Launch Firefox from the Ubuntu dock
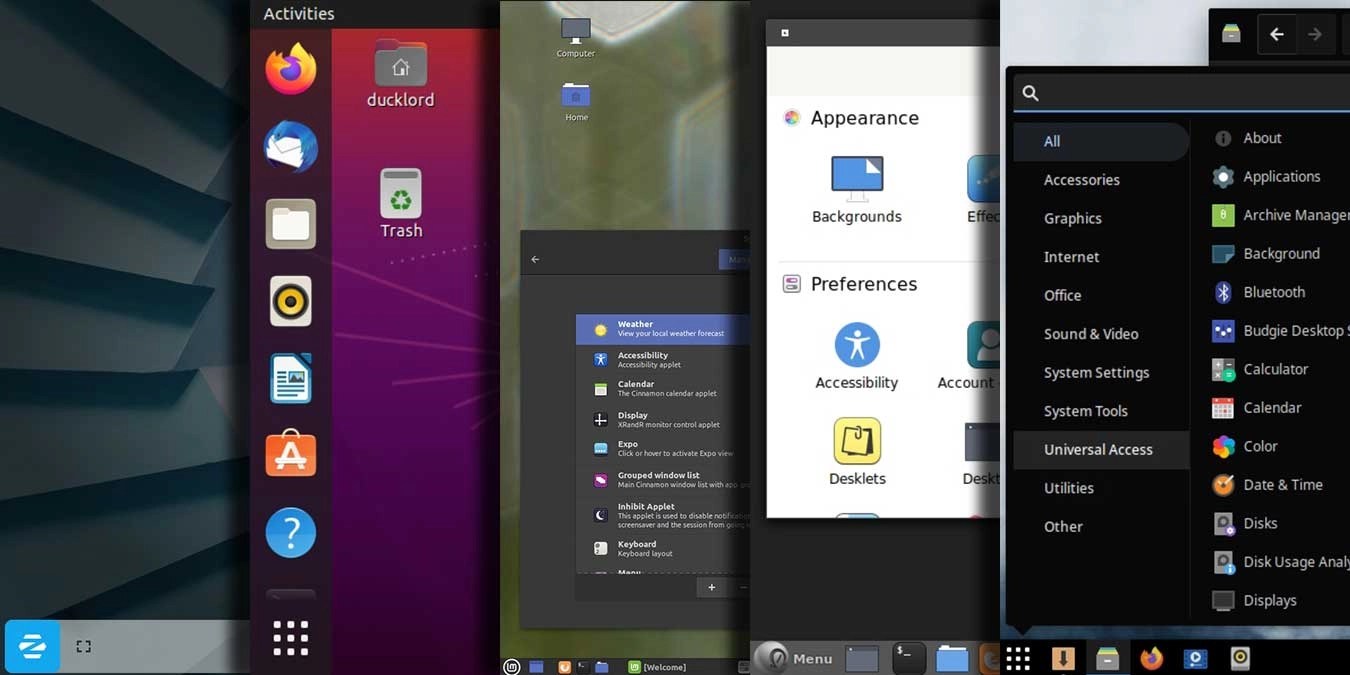Image resolution: width=1350 pixels, height=675 pixels. coord(291,69)
